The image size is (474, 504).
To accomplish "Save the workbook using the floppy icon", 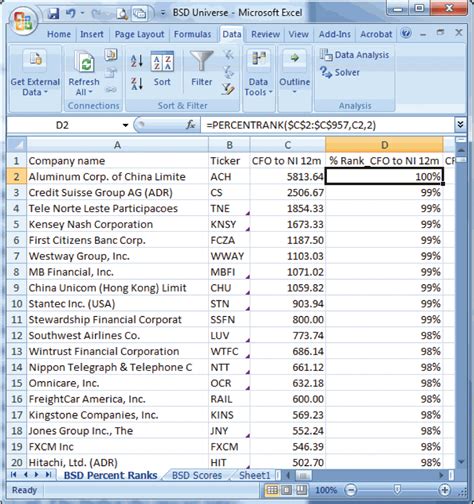I will pyautogui.click(x=53, y=14).
